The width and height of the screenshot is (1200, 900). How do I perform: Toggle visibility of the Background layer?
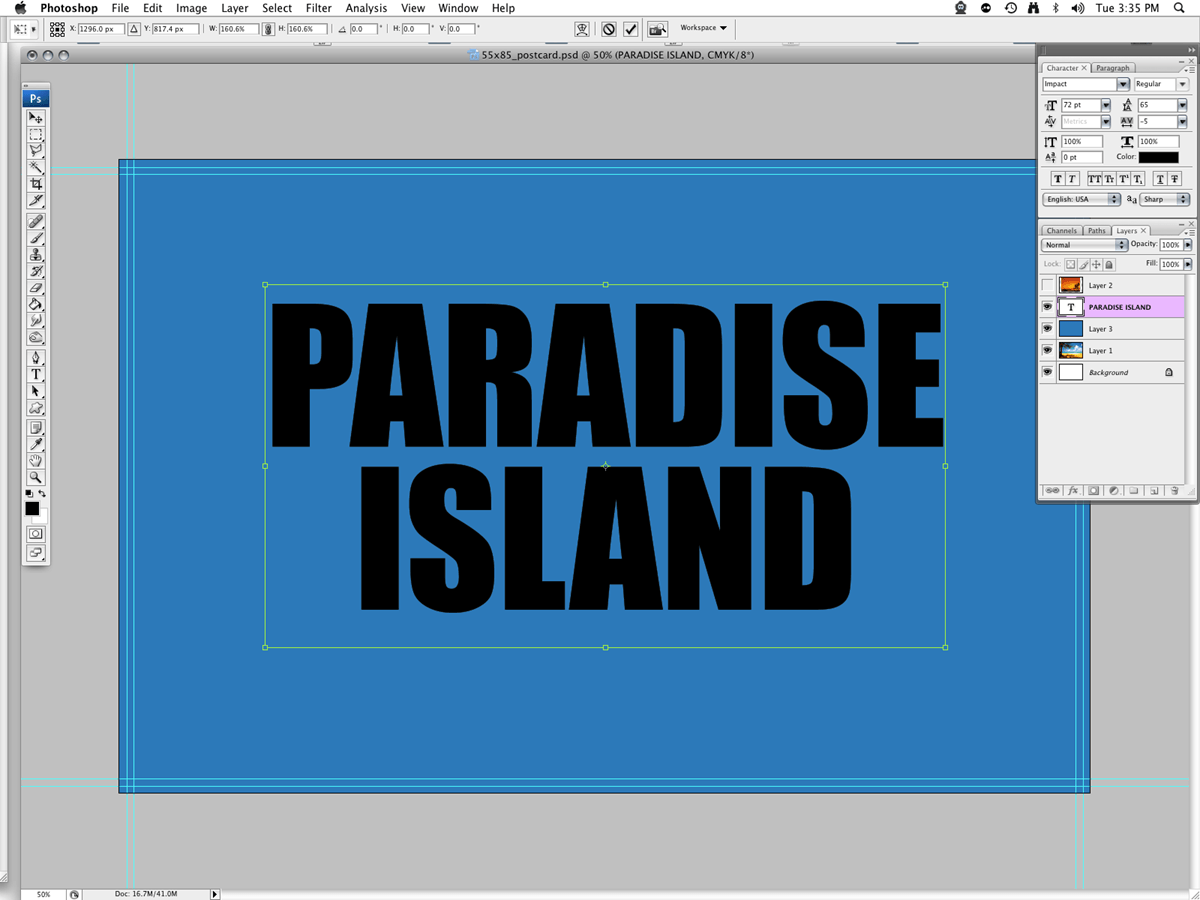pos(1048,372)
